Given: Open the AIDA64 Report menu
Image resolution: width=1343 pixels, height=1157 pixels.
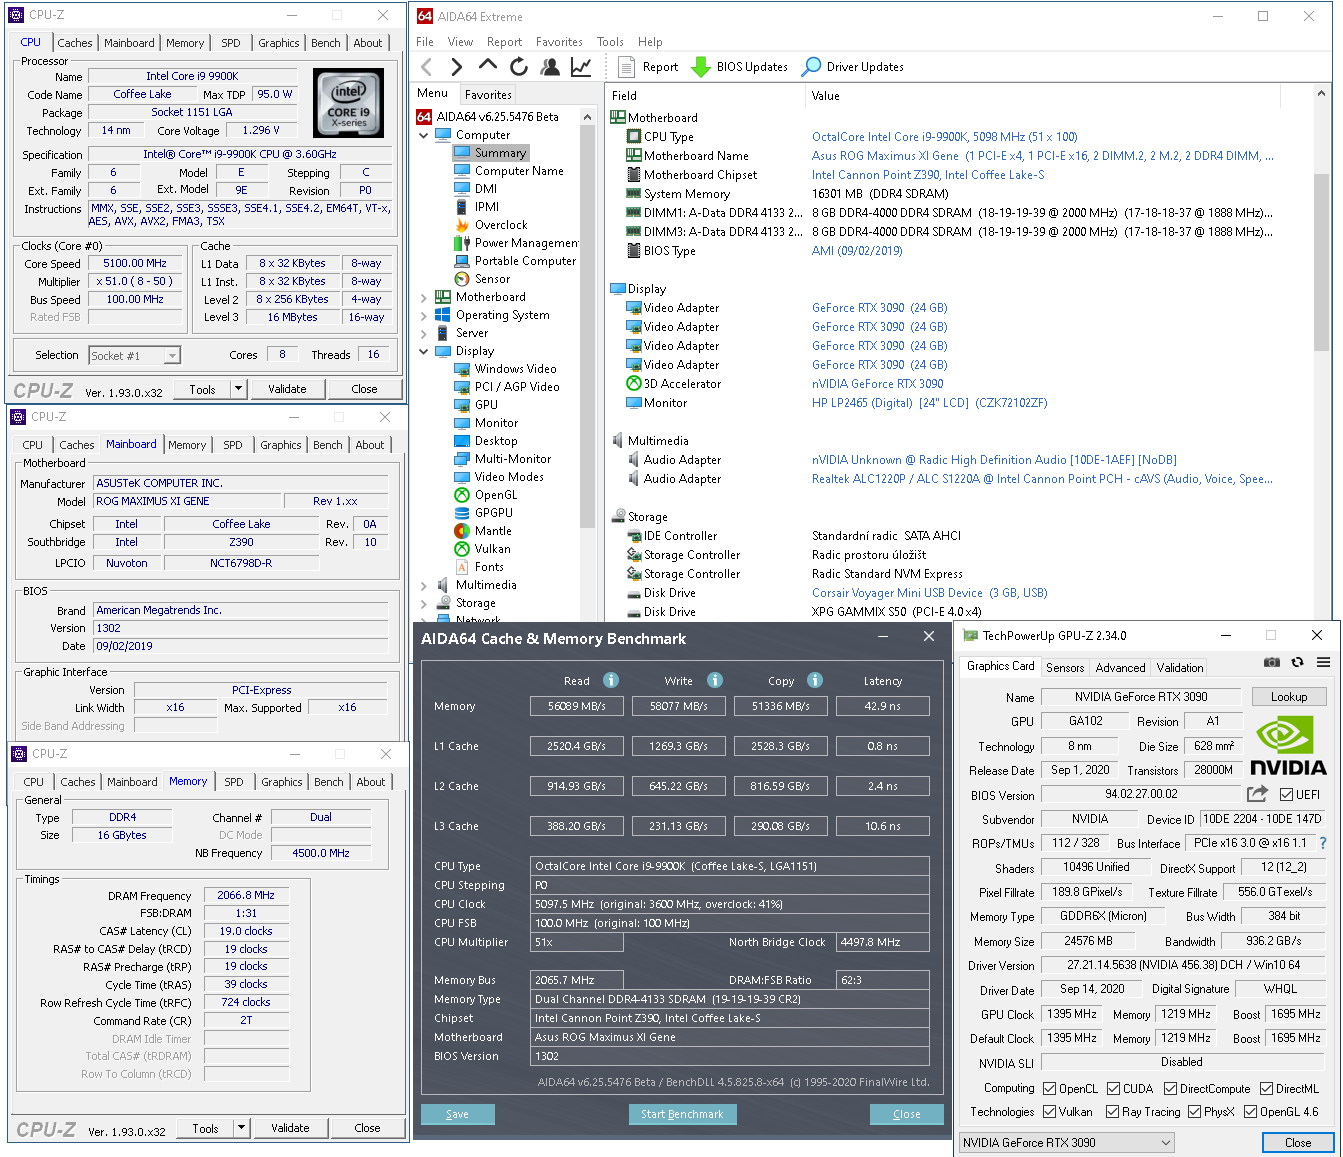Looking at the screenshot, I should pos(504,42).
